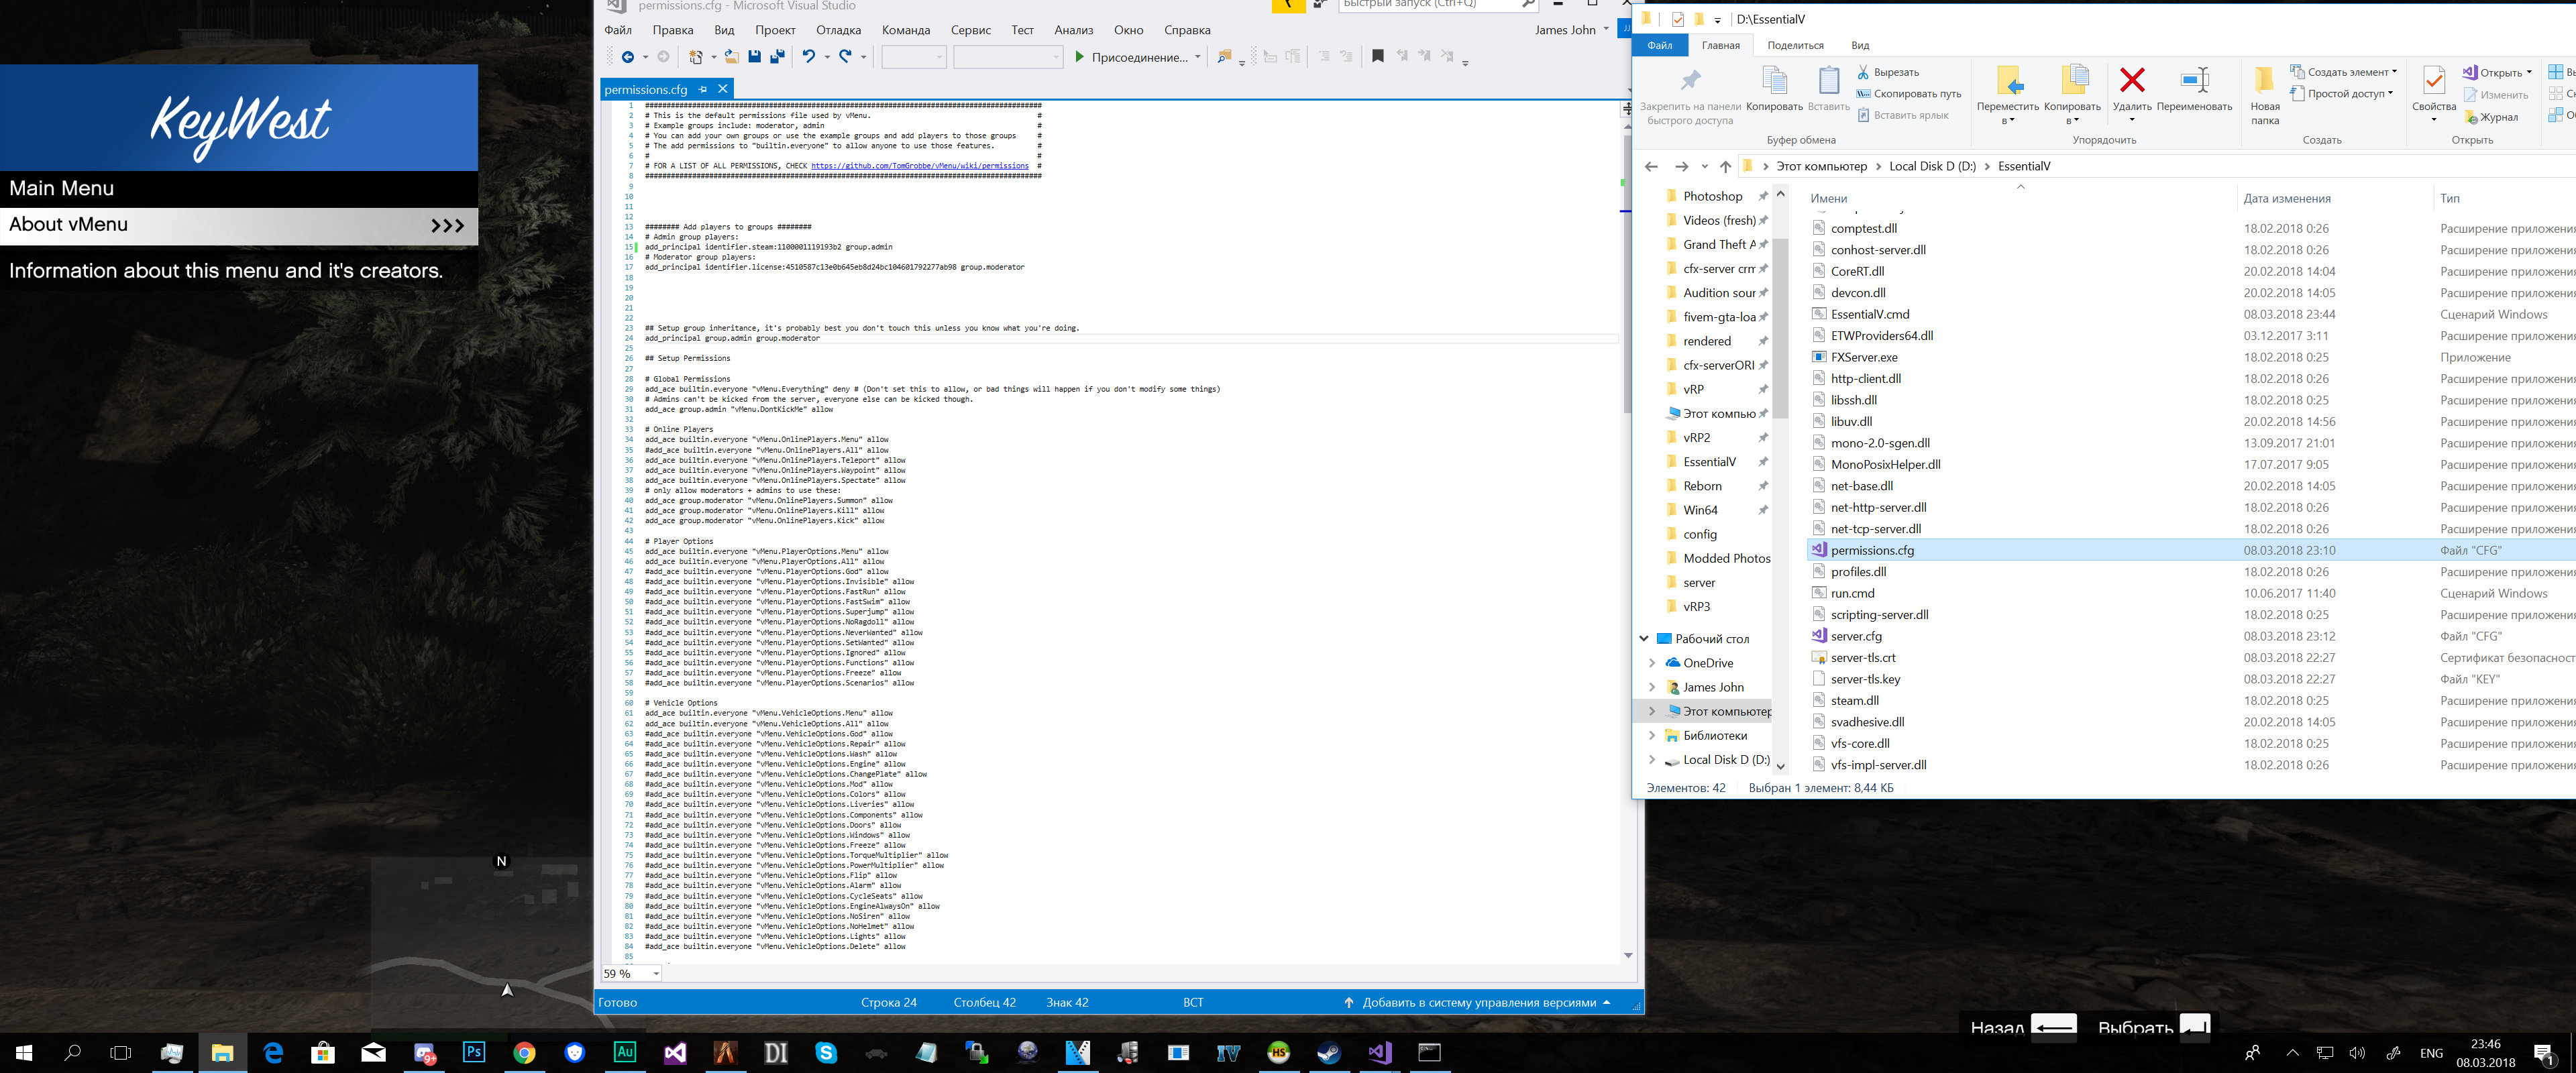Toggle a bookmark with the bookmark icon
The width and height of the screenshot is (2576, 1073).
pyautogui.click(x=1377, y=57)
